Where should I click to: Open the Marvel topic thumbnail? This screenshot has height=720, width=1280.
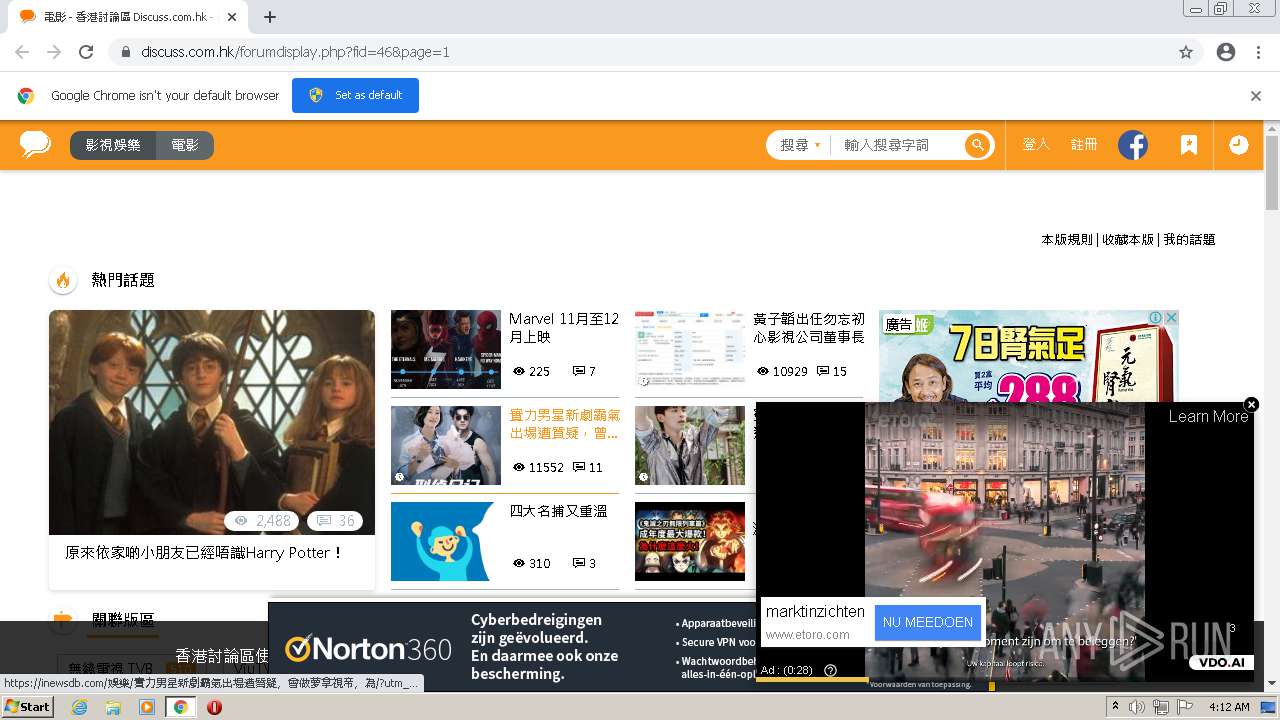(445, 349)
